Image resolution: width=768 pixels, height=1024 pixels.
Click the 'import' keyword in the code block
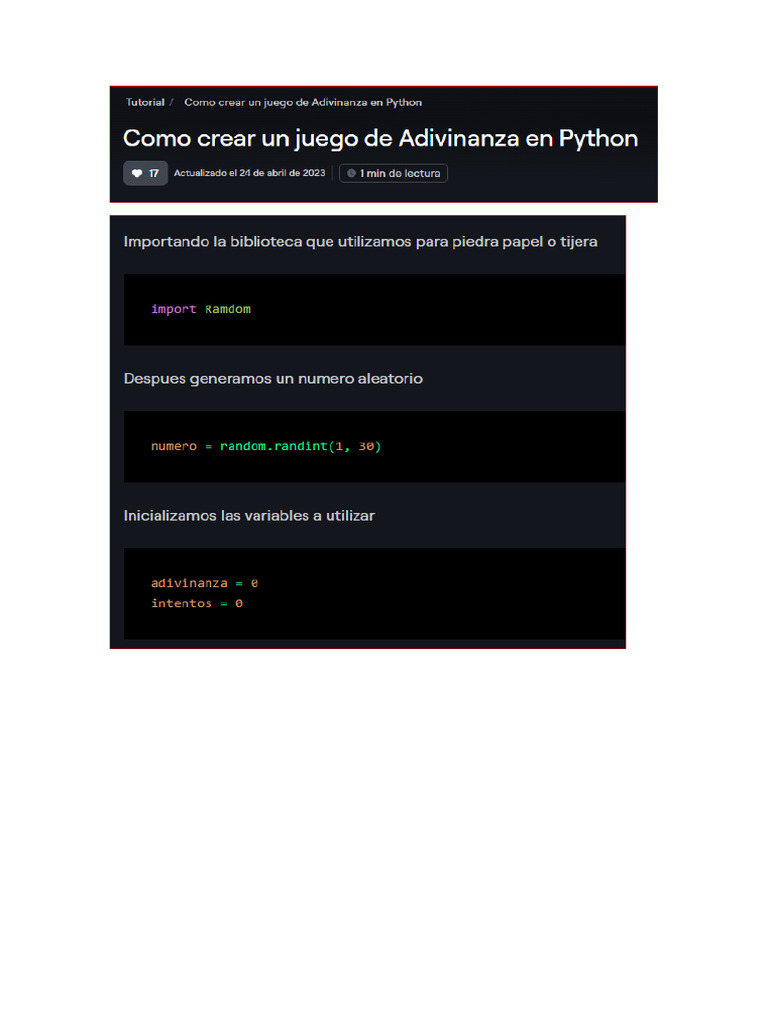coord(174,309)
